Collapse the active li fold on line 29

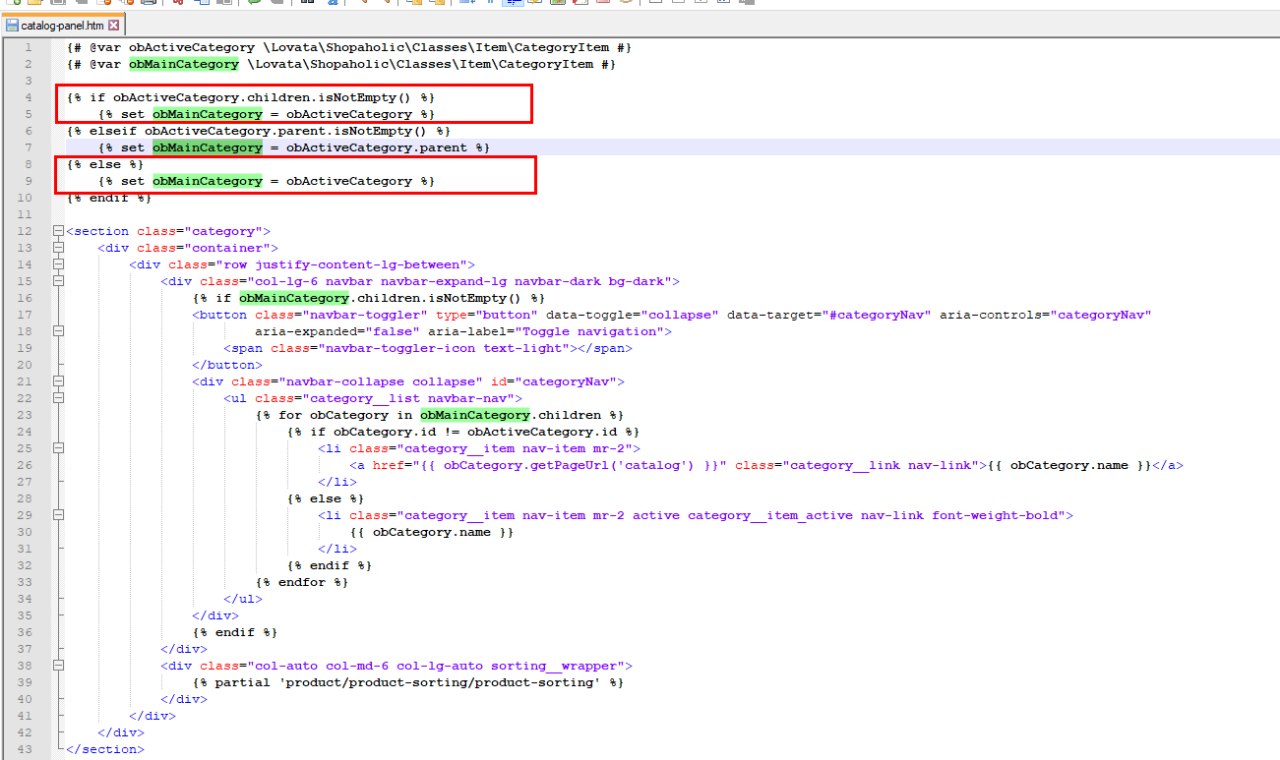coord(58,515)
